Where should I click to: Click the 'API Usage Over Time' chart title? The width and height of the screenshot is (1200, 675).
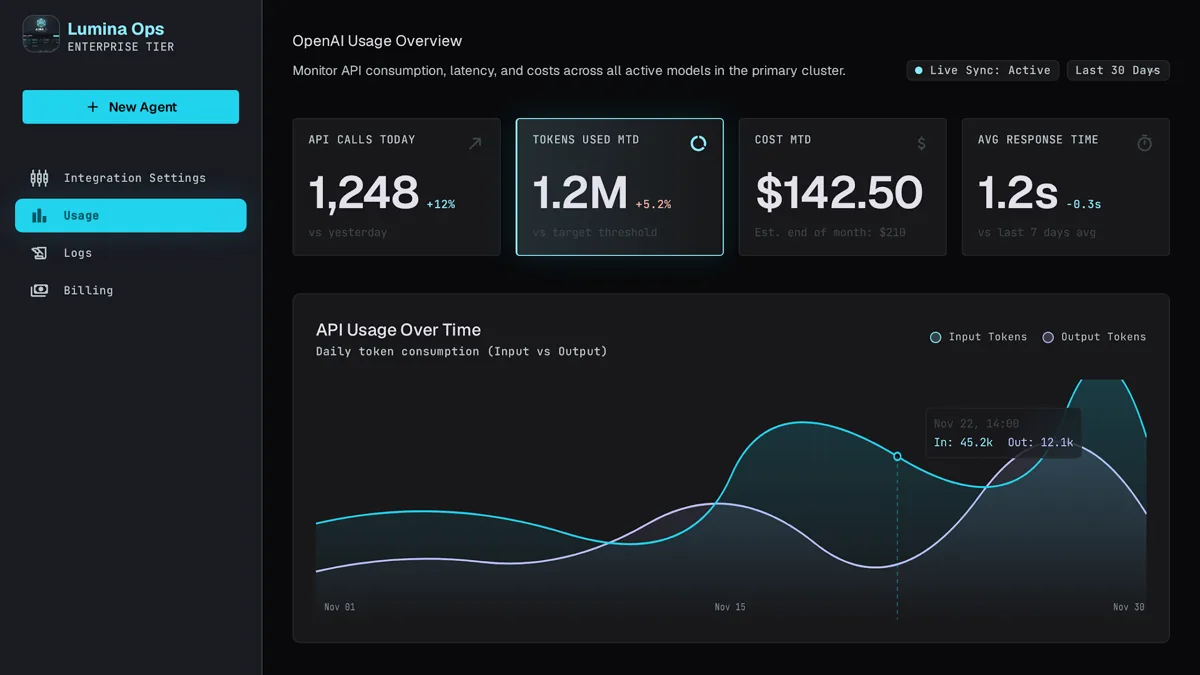pyautogui.click(x=398, y=330)
